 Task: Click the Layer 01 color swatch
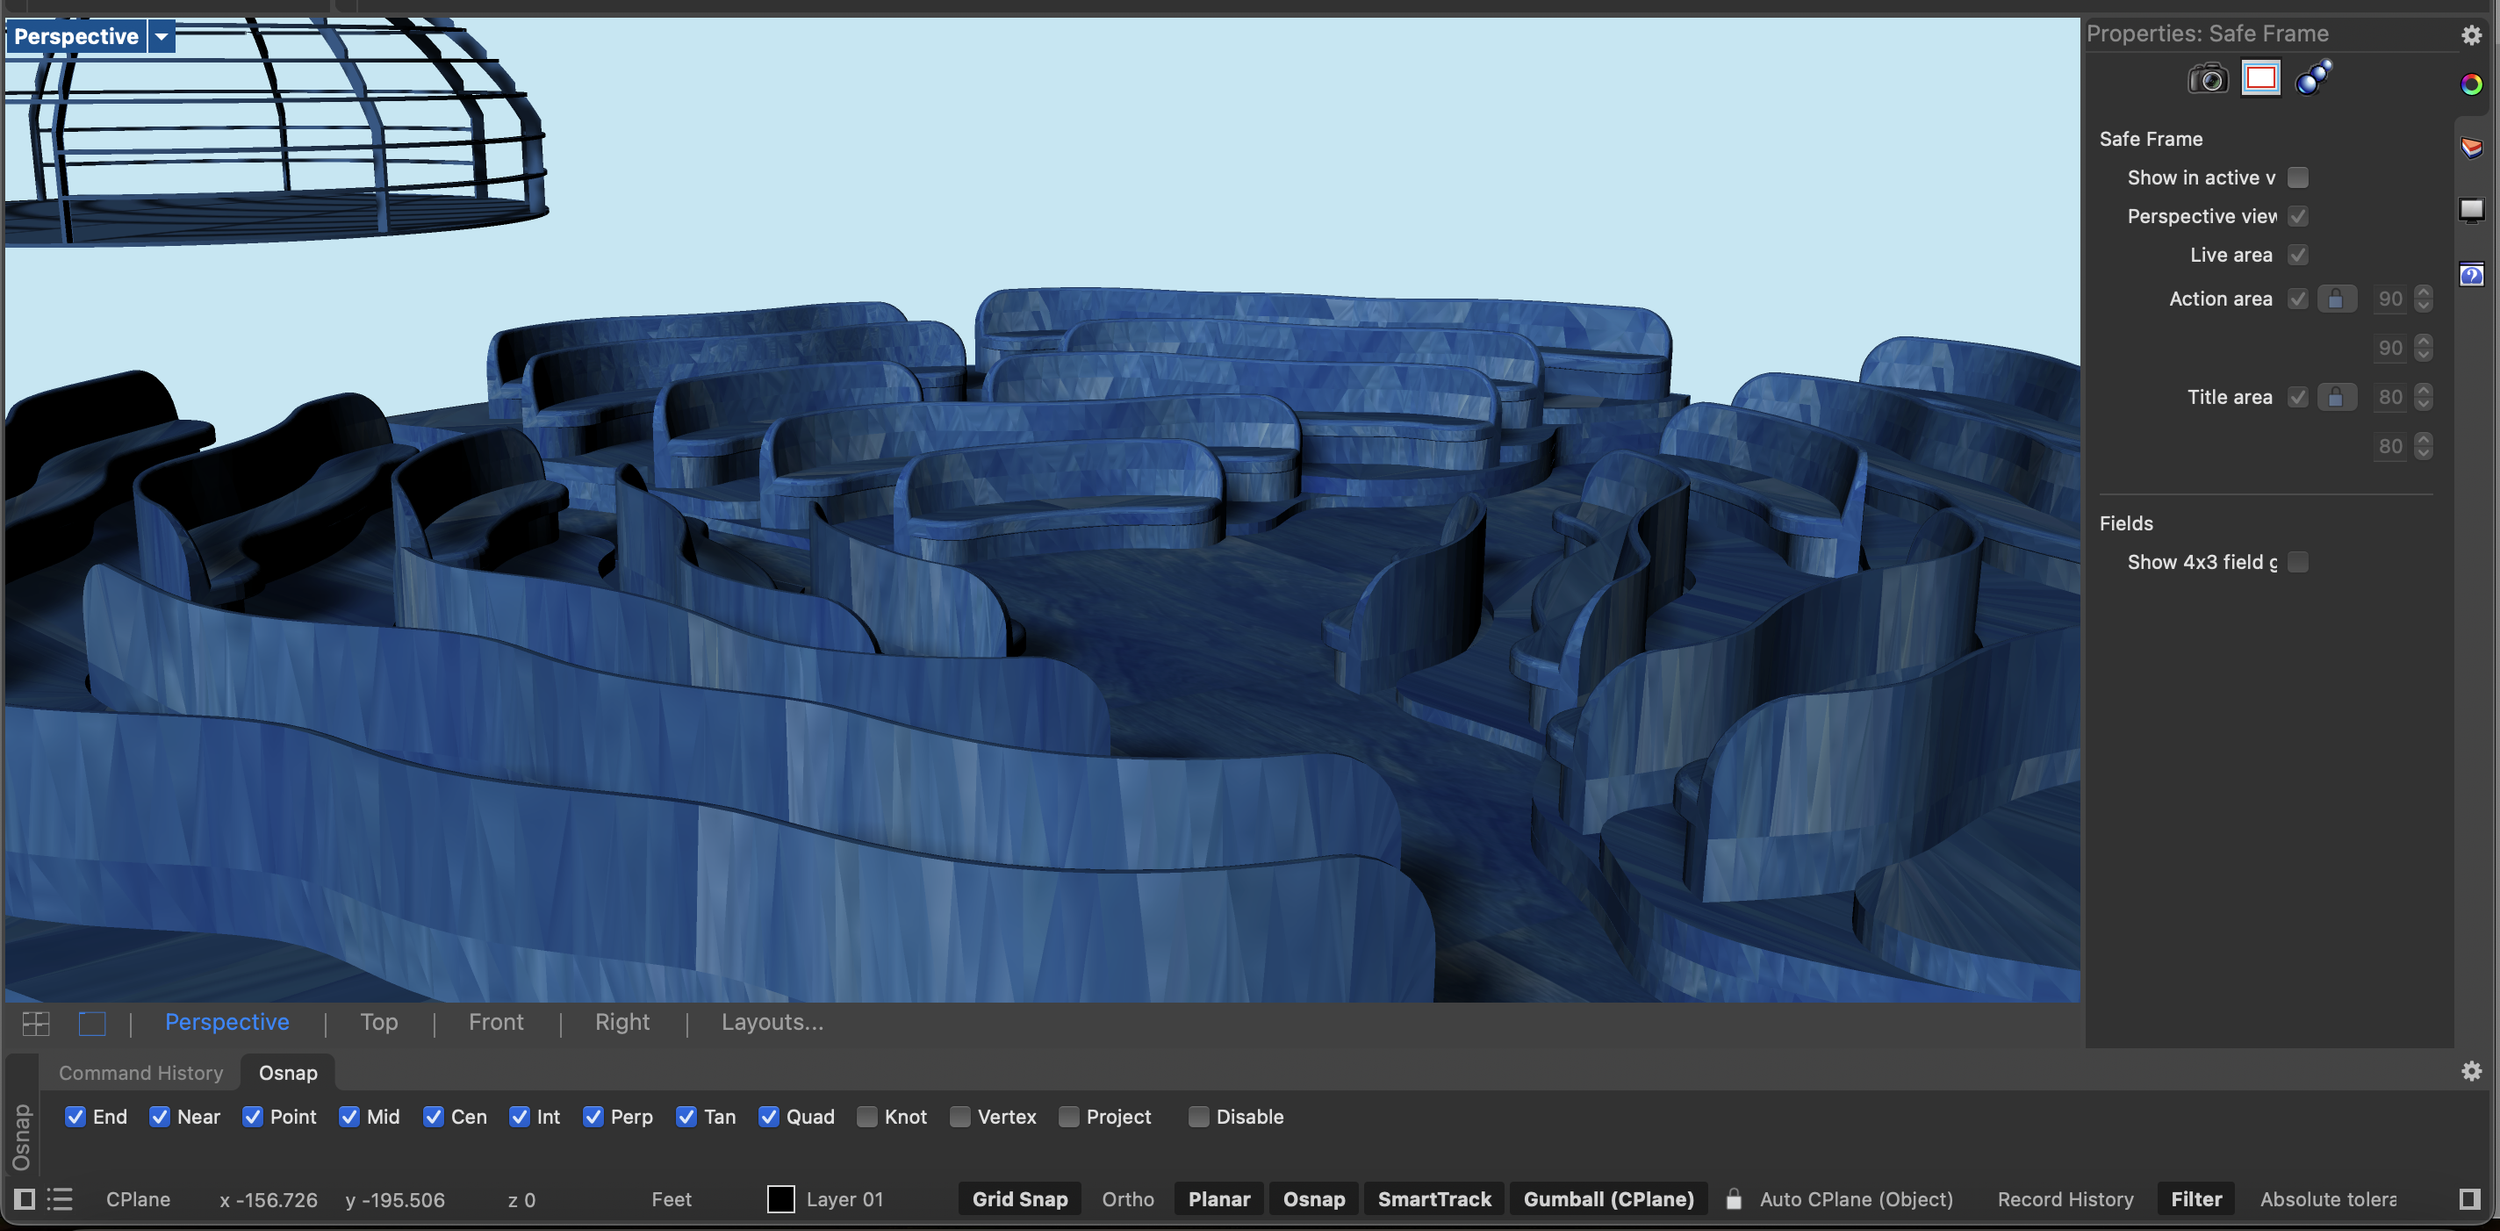point(781,1199)
